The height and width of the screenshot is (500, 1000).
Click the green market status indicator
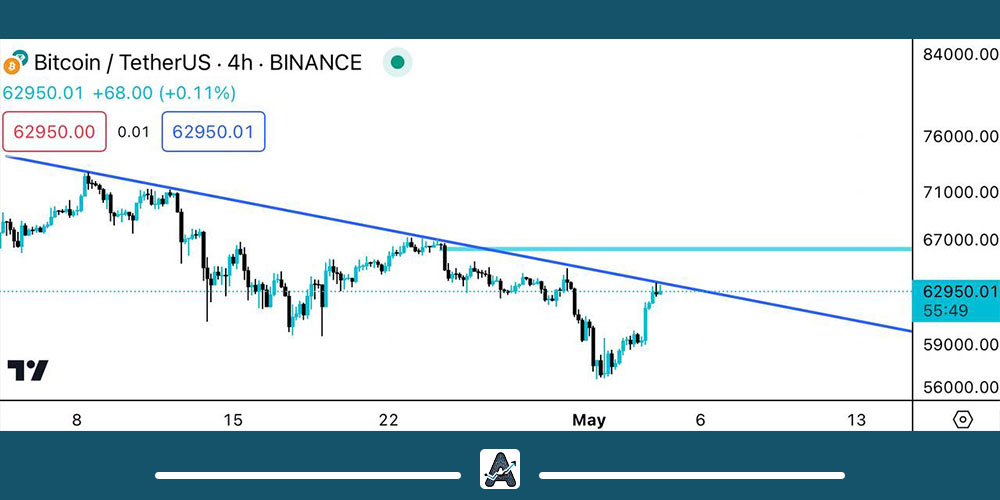(x=397, y=63)
